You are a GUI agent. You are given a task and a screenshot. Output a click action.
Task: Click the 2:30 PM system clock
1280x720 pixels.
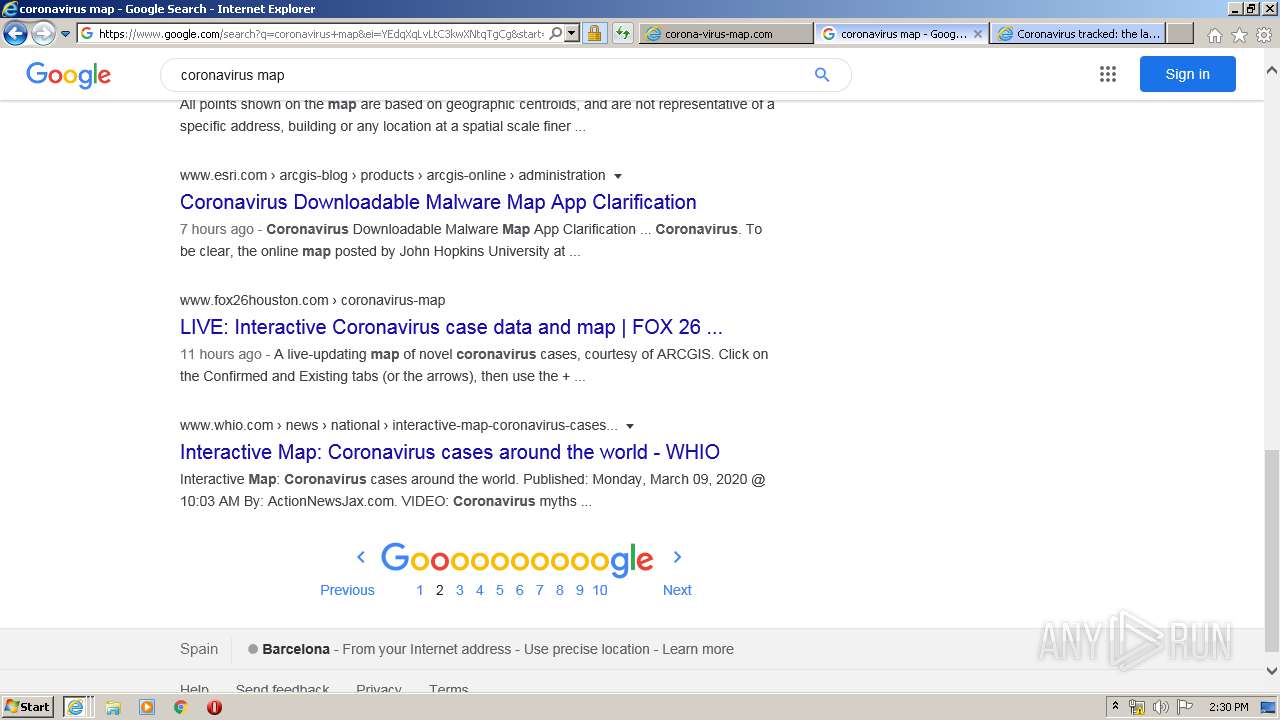coord(1229,707)
